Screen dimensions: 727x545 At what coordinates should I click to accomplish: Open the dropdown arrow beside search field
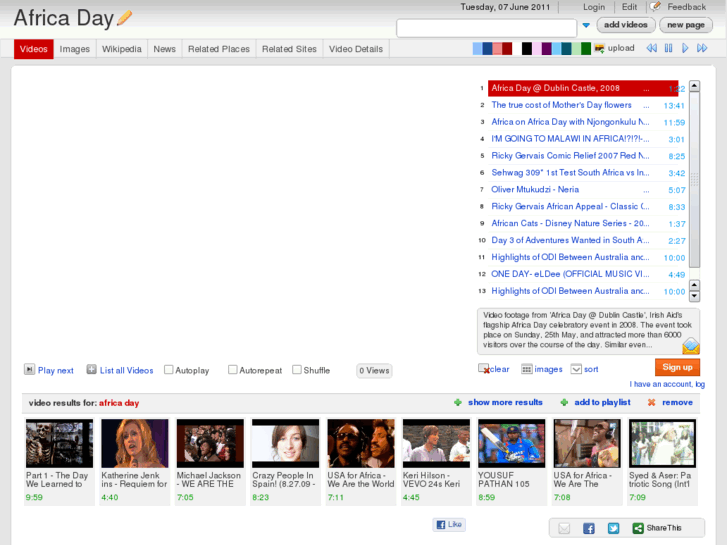point(586,26)
